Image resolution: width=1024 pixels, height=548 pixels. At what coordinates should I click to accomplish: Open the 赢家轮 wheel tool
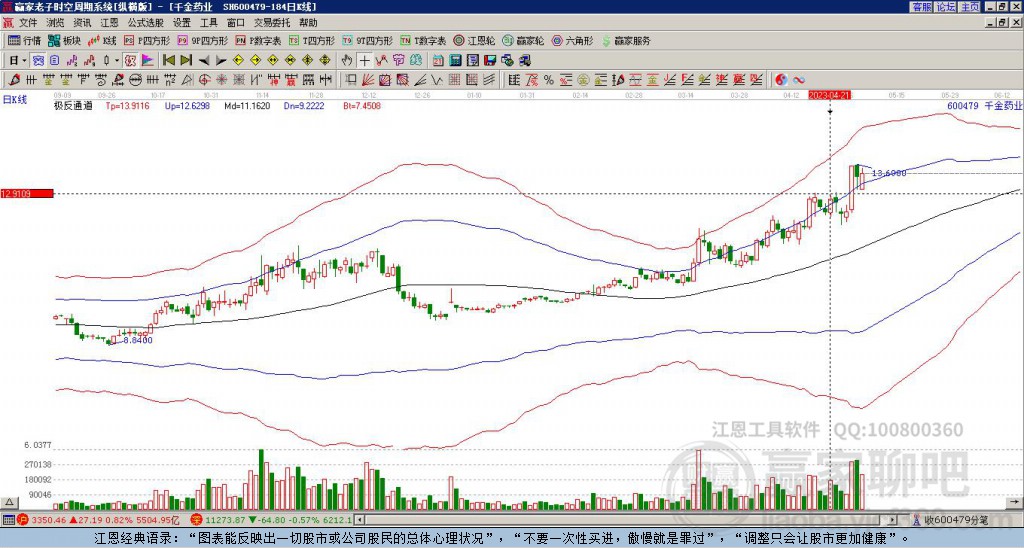(523, 40)
